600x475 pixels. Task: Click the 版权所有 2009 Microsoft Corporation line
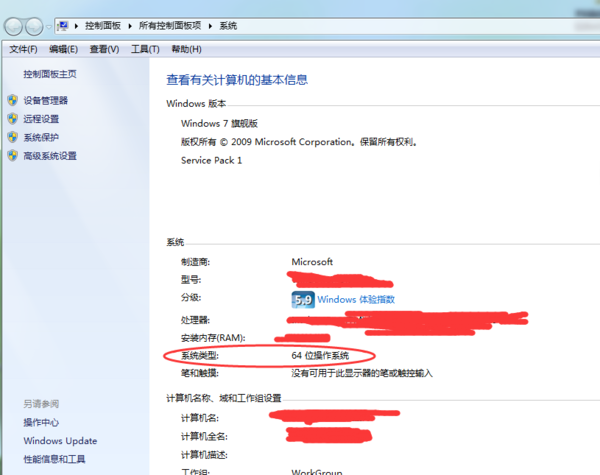click(x=299, y=142)
